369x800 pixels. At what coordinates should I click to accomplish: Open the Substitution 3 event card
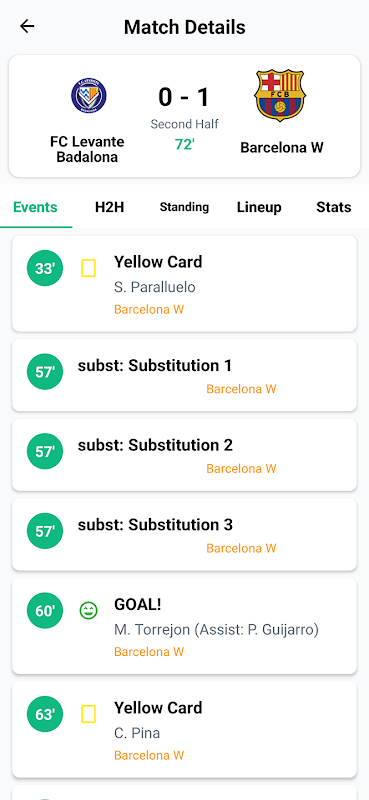pos(184,534)
